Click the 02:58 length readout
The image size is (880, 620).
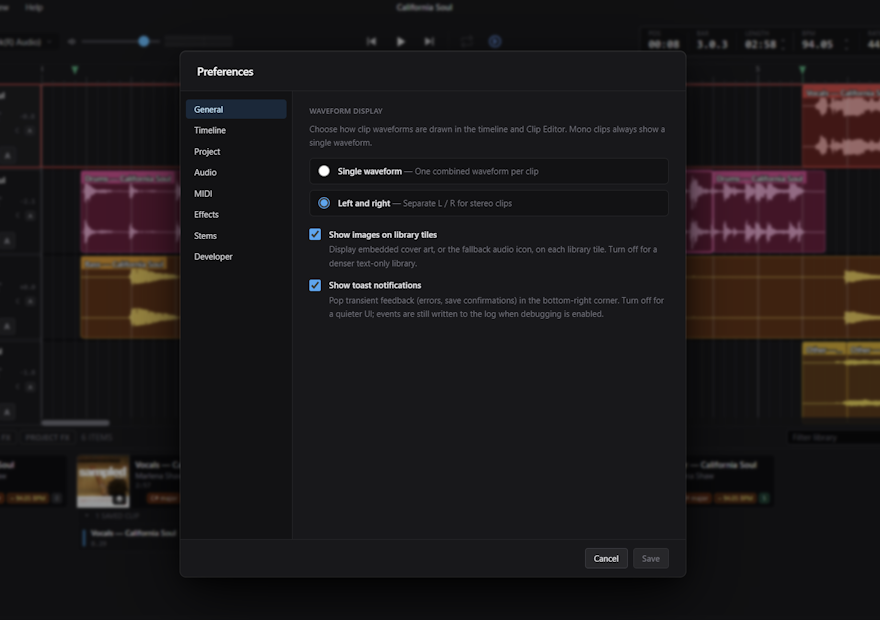760,44
